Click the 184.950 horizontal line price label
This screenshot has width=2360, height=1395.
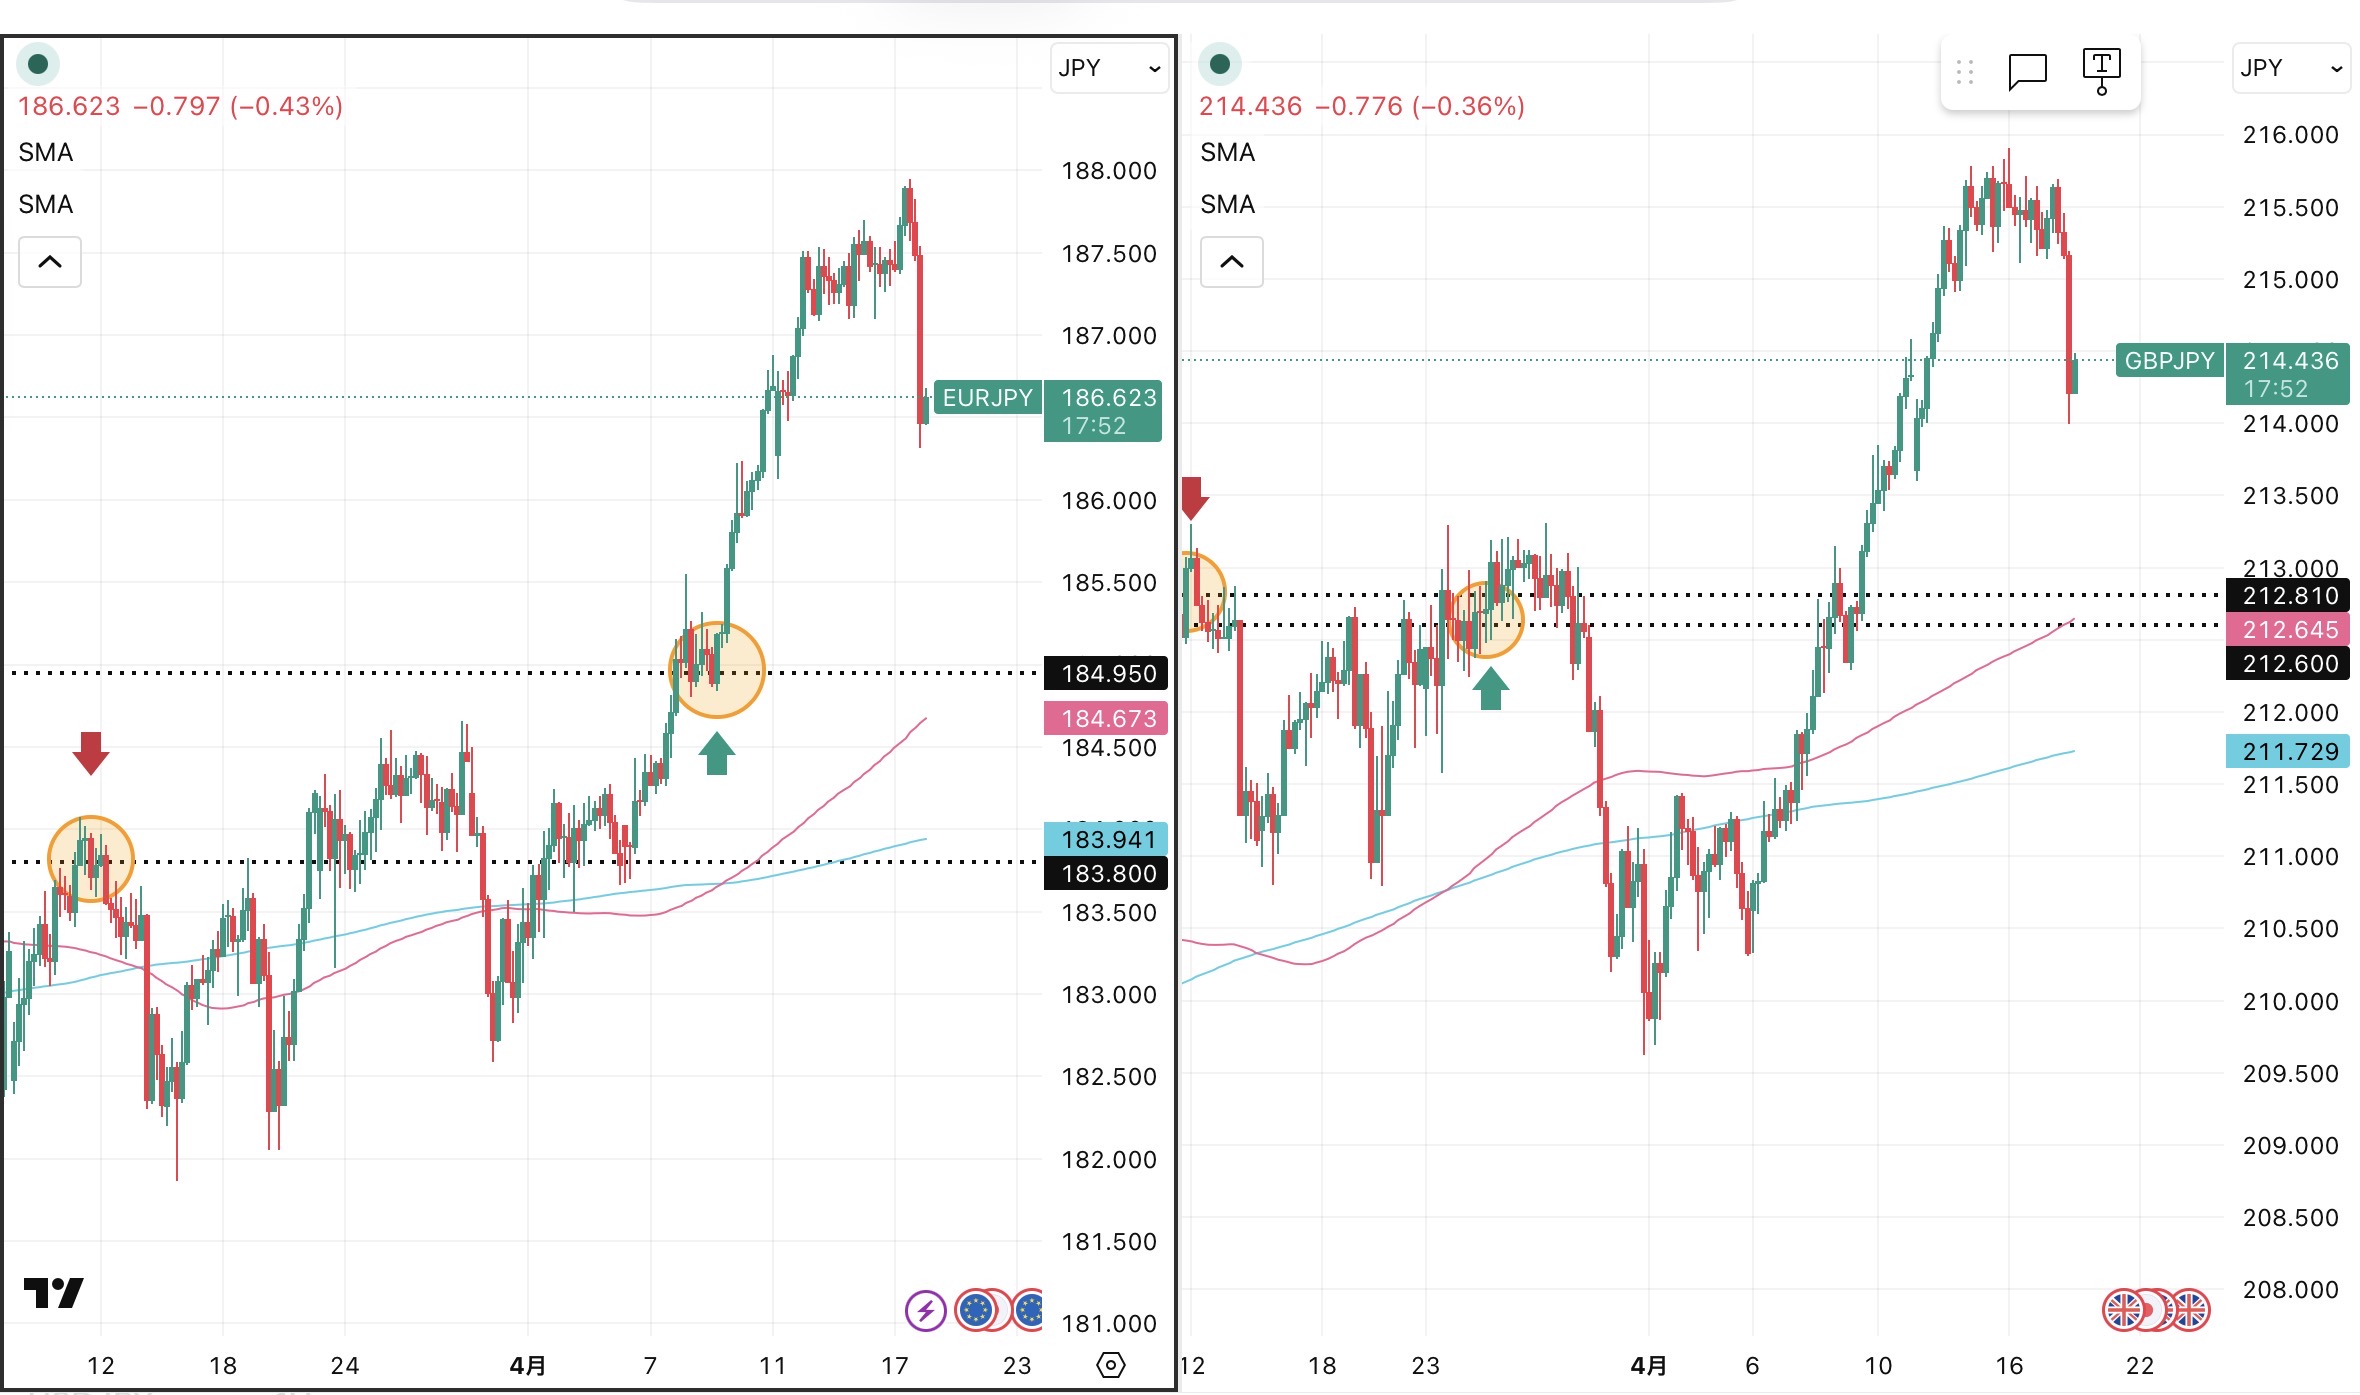point(1108,674)
